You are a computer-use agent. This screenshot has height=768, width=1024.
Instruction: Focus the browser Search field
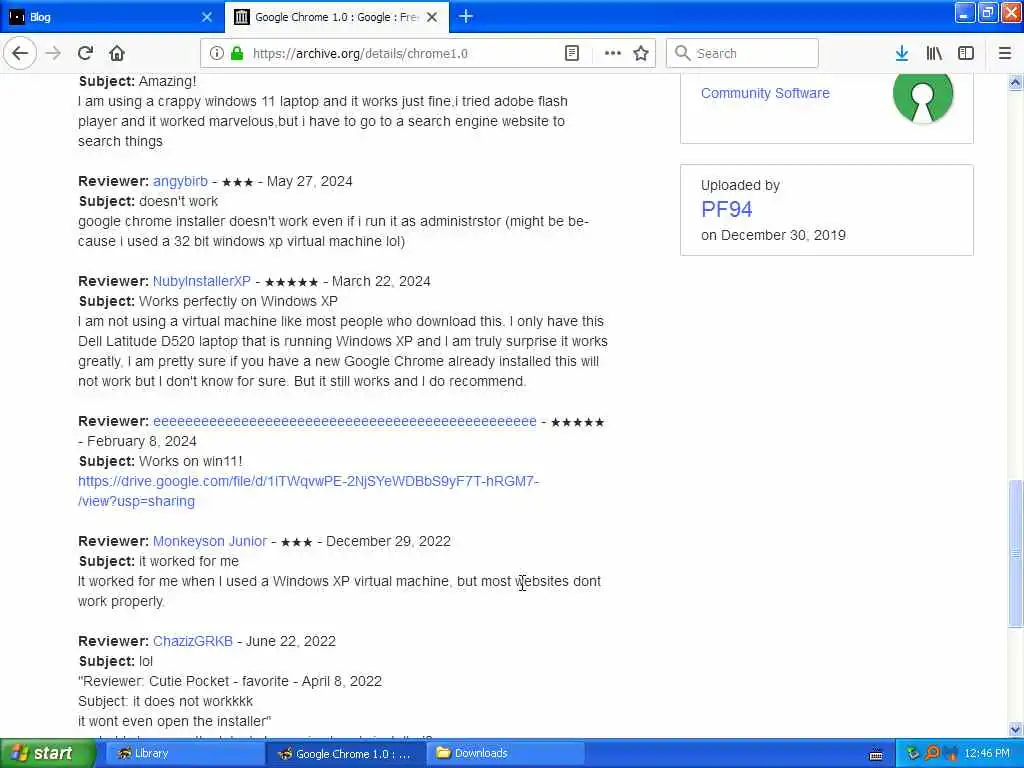[743, 54]
